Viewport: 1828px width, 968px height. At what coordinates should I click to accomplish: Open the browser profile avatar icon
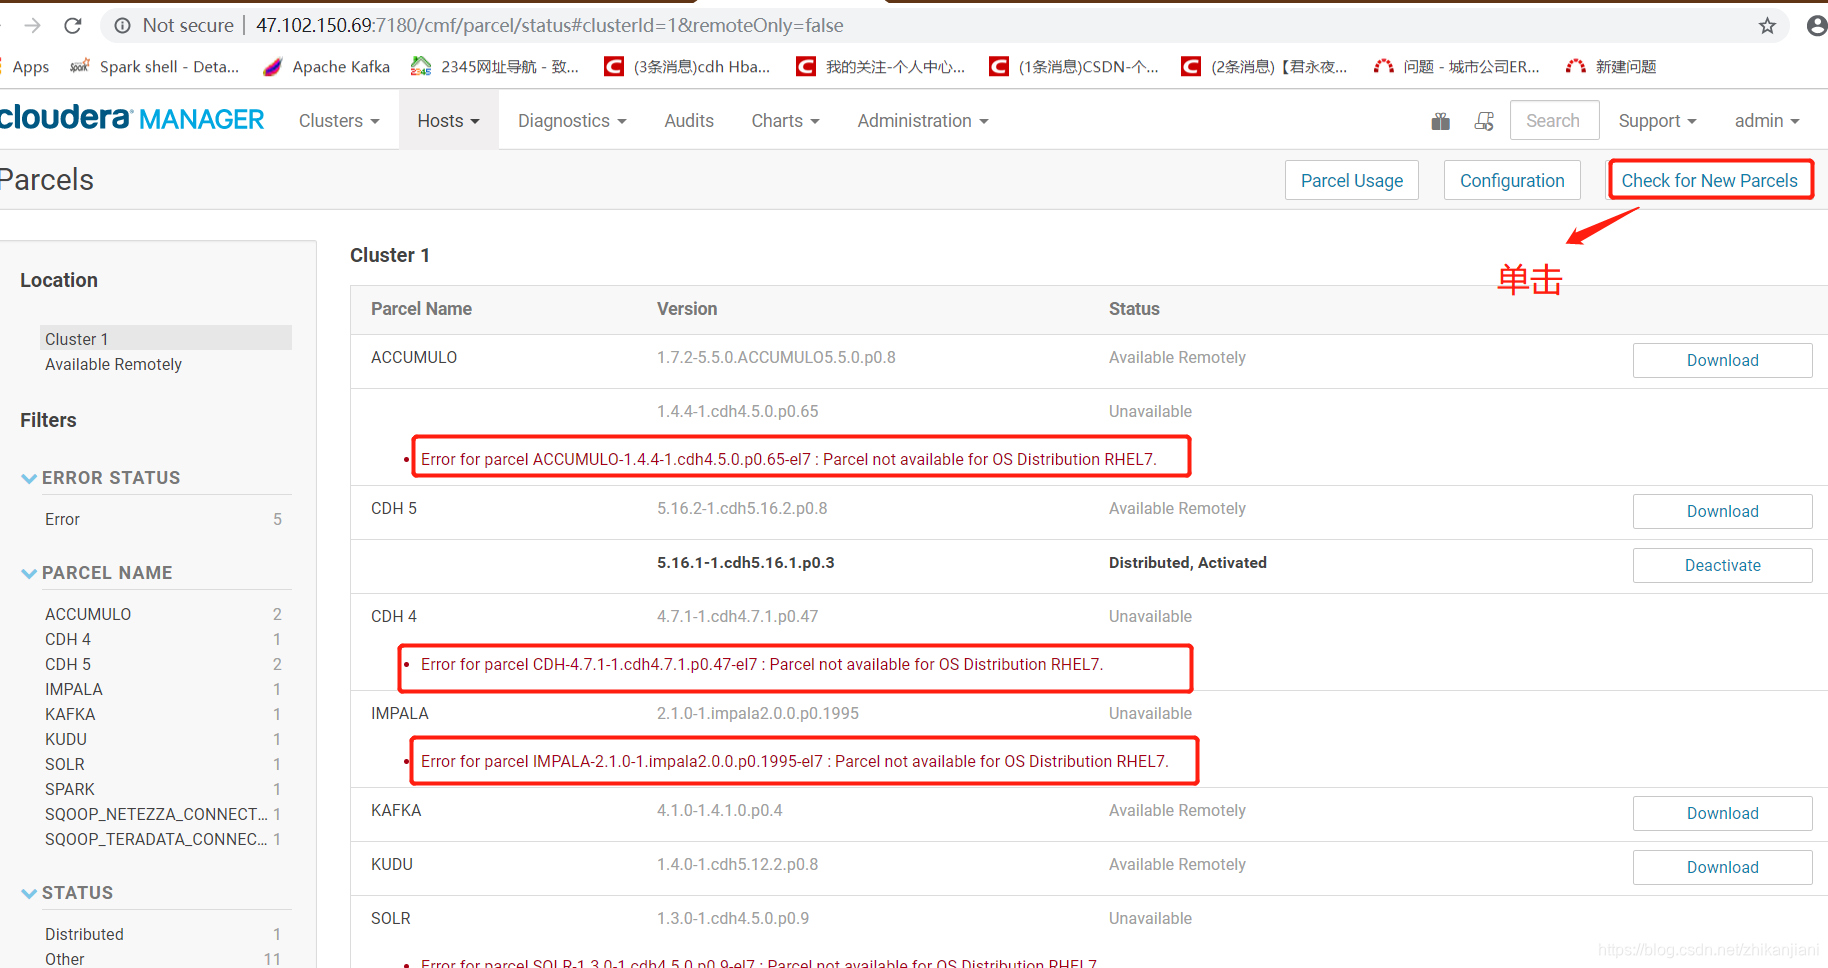[1816, 26]
